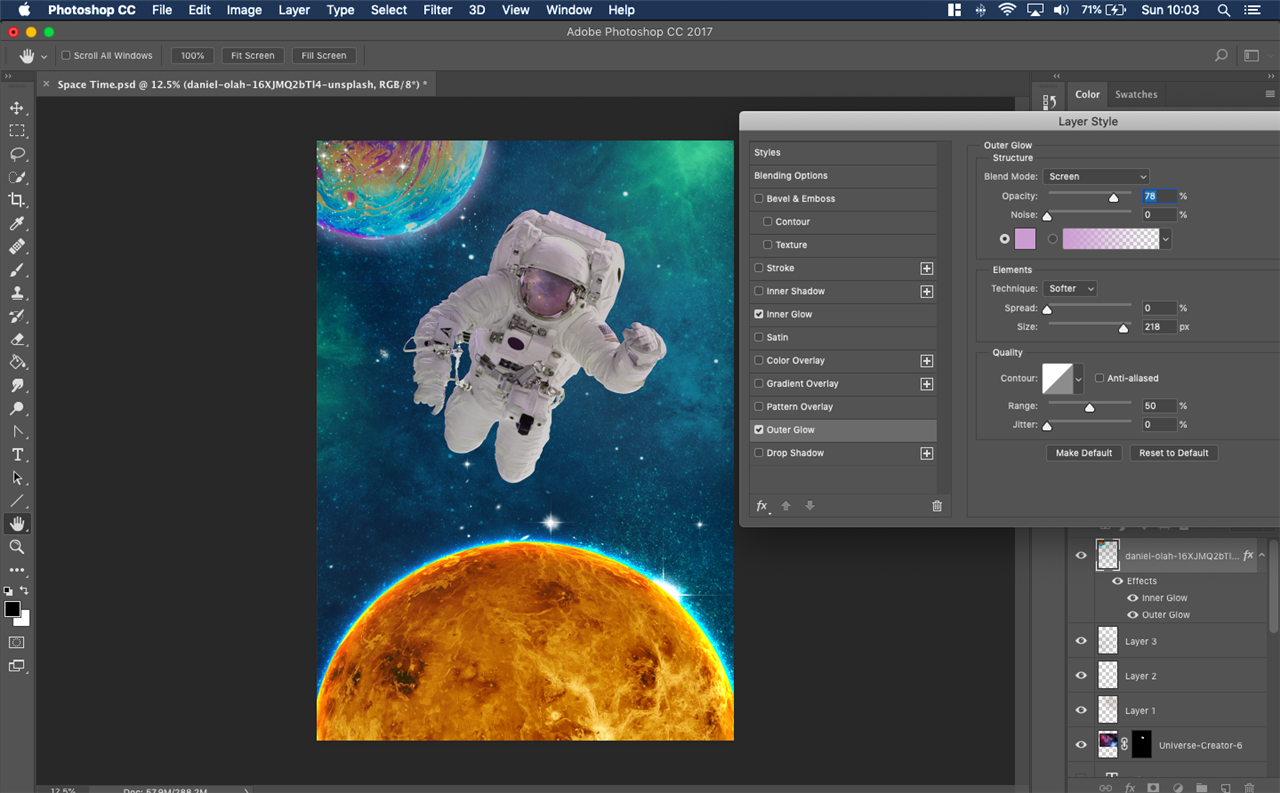Open Hand tool preset picker arrow
The height and width of the screenshot is (793, 1280).
[44, 57]
